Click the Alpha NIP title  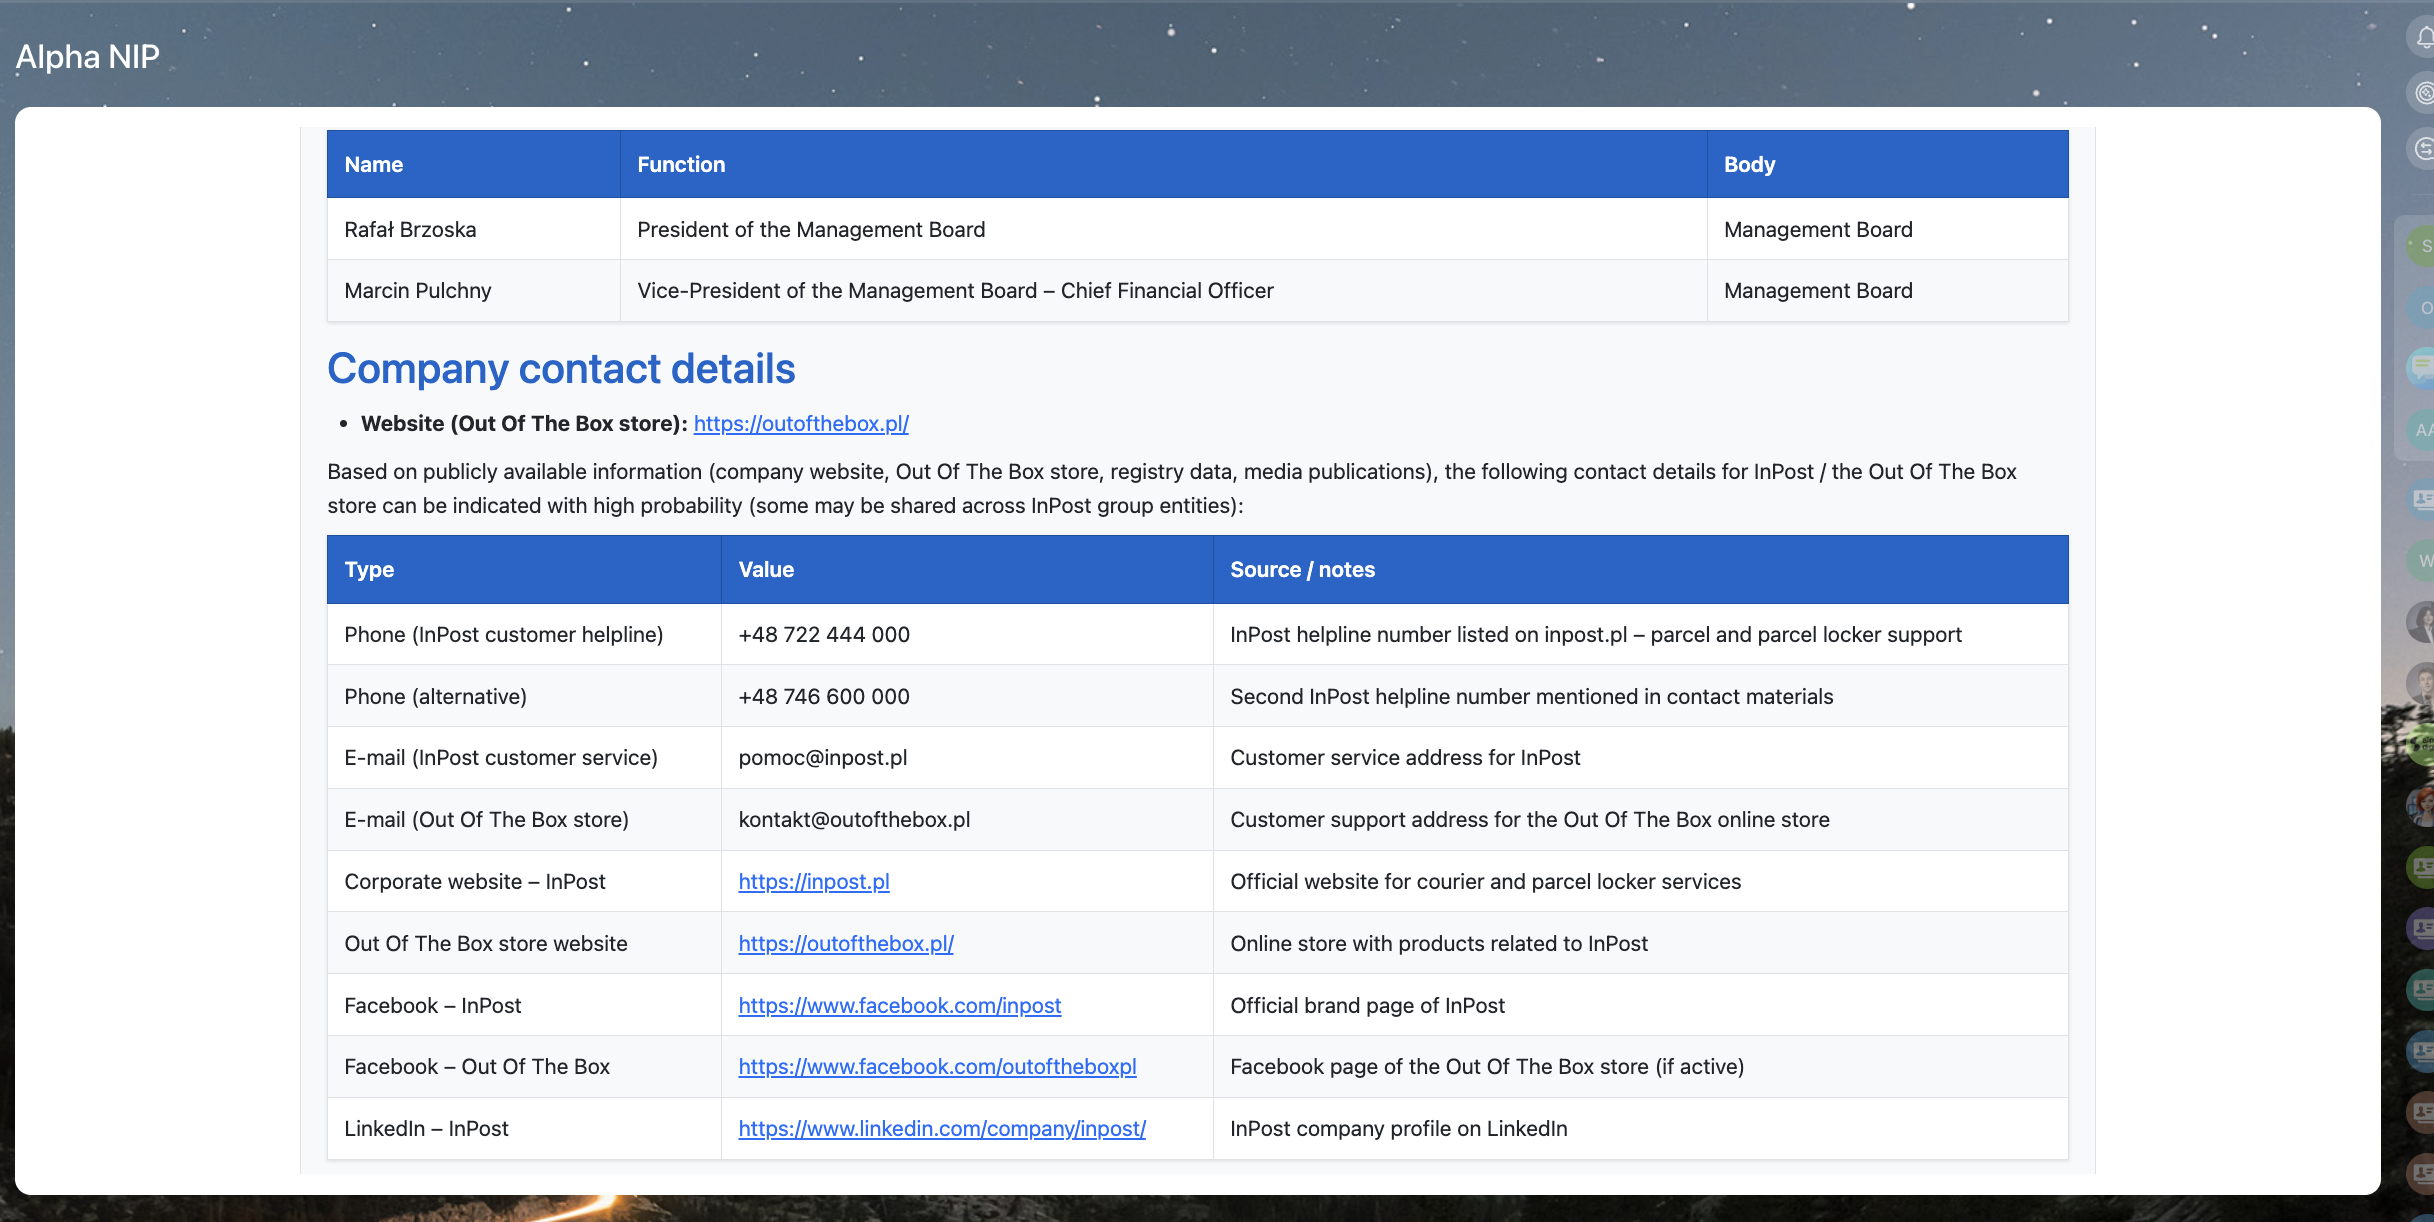click(88, 57)
